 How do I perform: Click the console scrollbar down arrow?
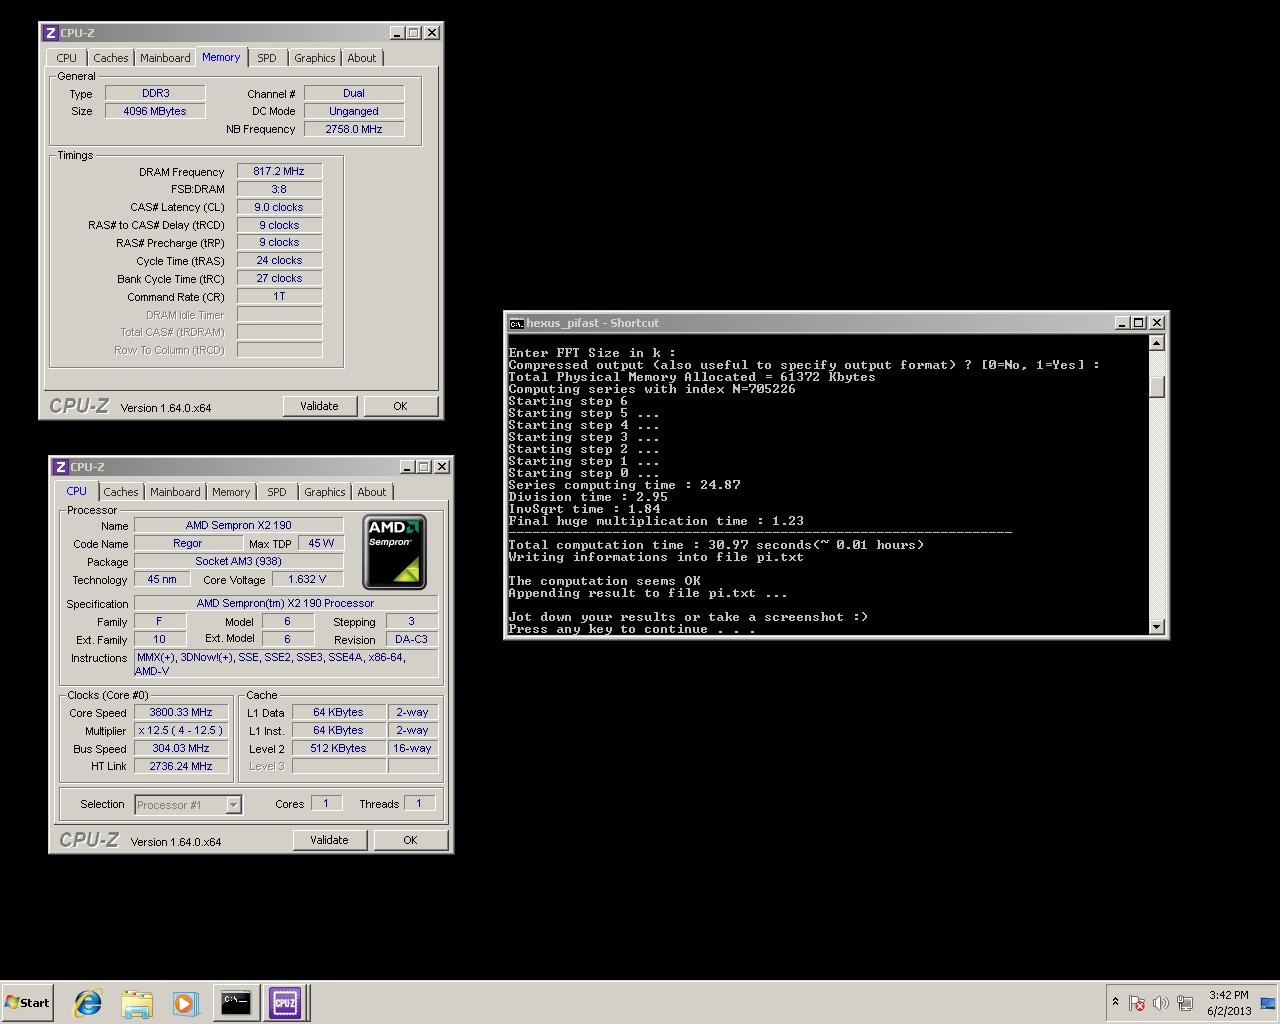tap(1157, 627)
